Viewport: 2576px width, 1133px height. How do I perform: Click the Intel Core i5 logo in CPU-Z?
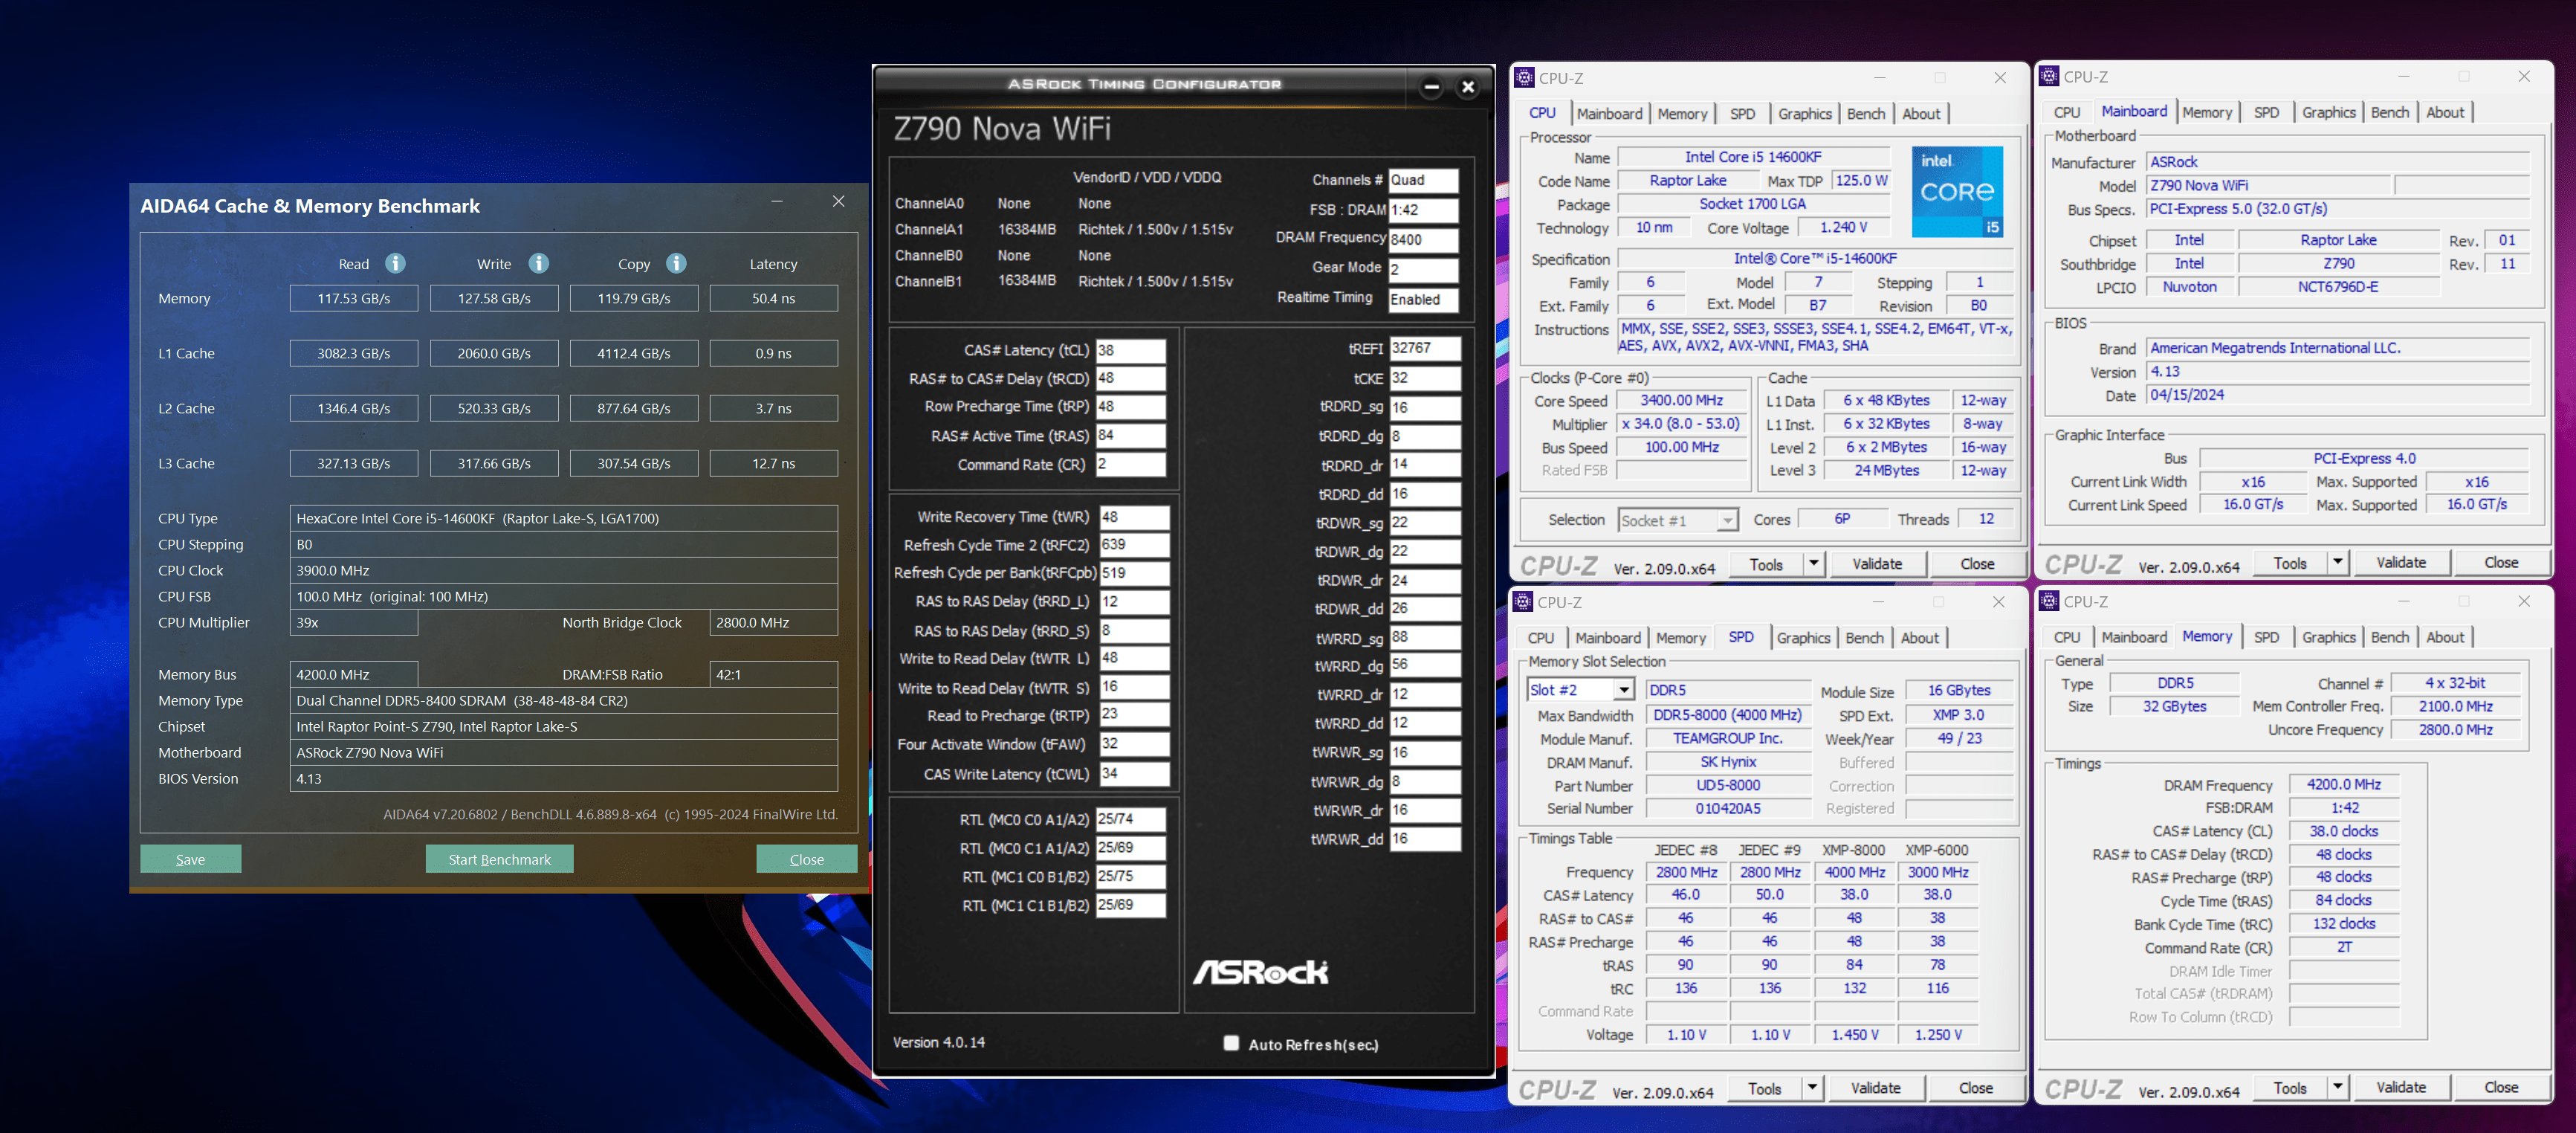pyautogui.click(x=1957, y=191)
